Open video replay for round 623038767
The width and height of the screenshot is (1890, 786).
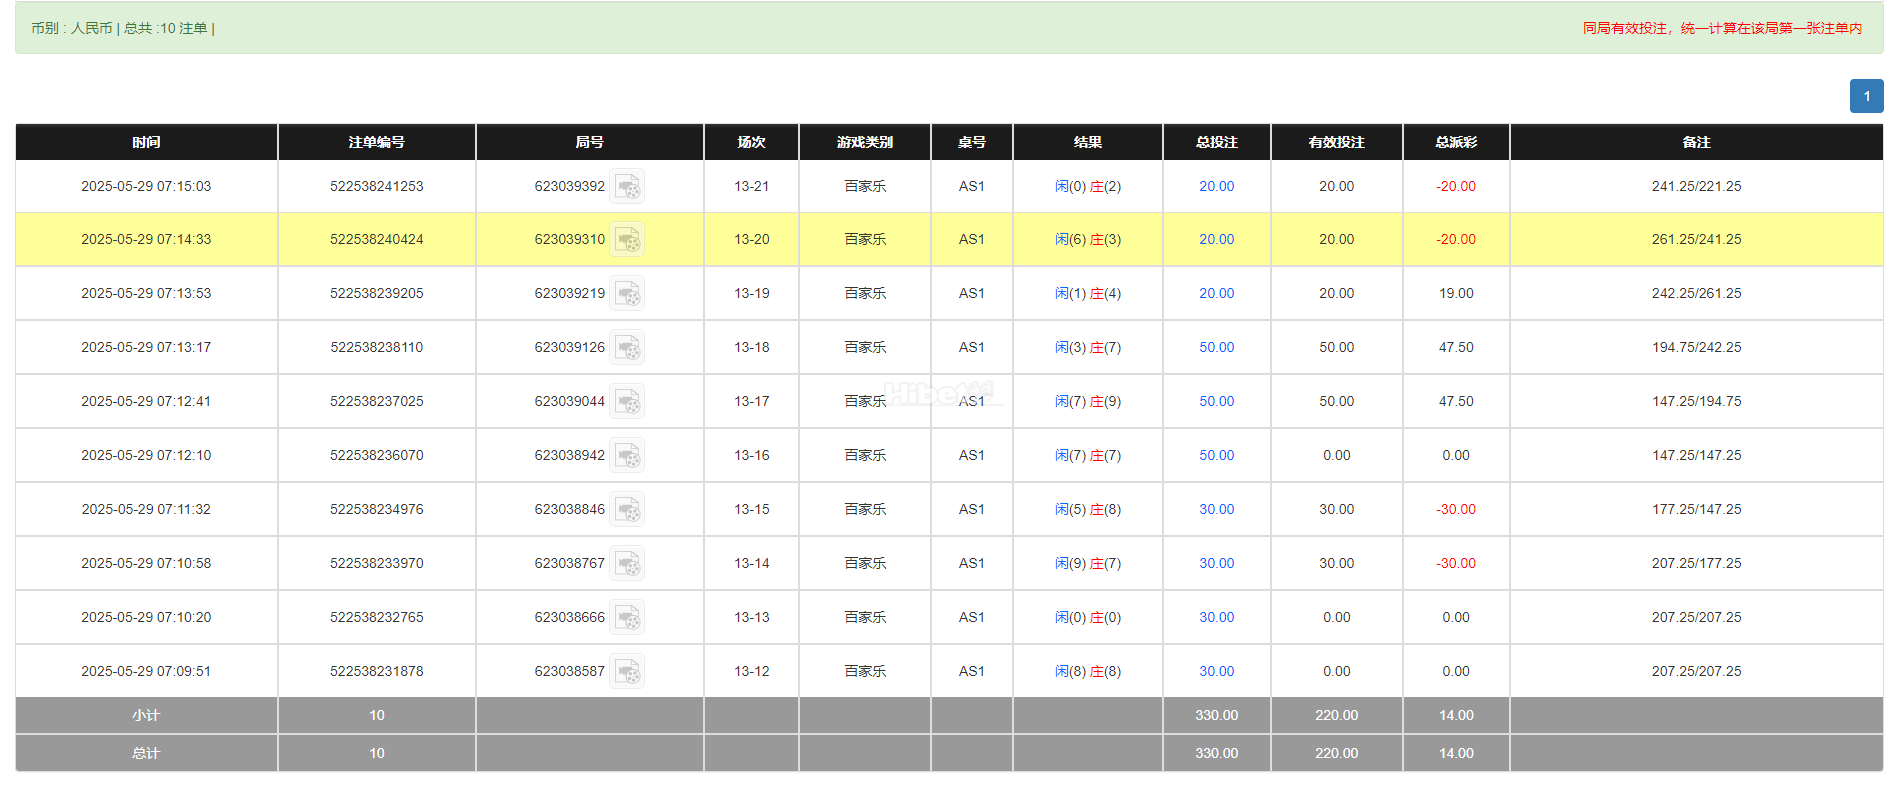627,564
